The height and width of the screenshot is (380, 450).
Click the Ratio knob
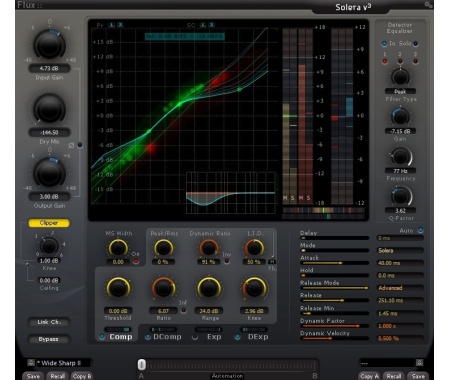[163, 288]
